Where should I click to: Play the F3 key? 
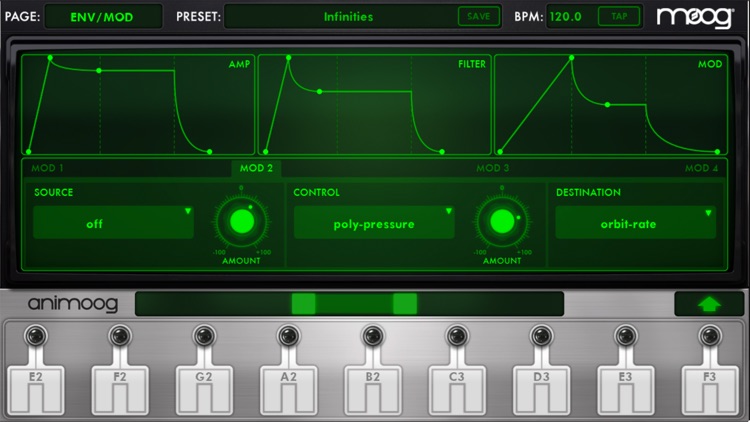(x=710, y=389)
